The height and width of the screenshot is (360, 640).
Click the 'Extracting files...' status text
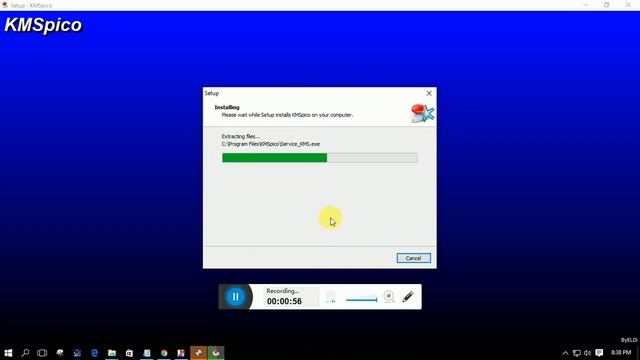[x=240, y=136]
